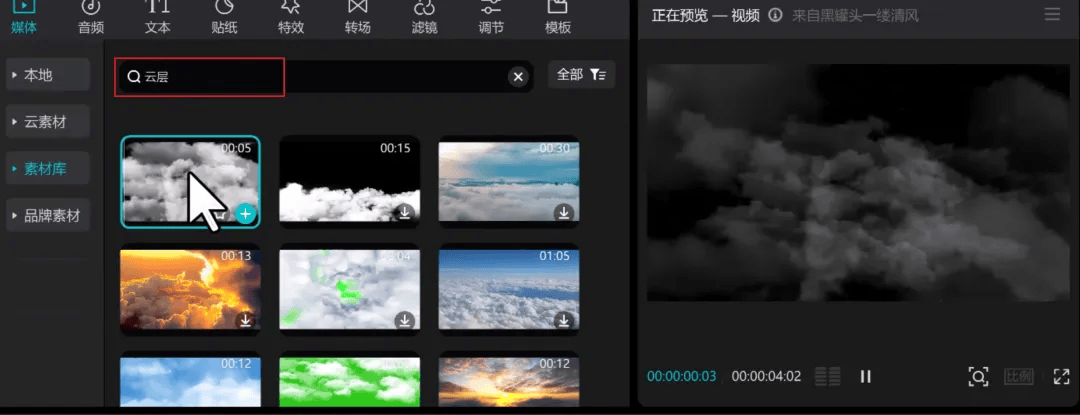The height and width of the screenshot is (415, 1080).
Task: Expand the 品牌素材 brand assets section
Action: [x=48, y=215]
